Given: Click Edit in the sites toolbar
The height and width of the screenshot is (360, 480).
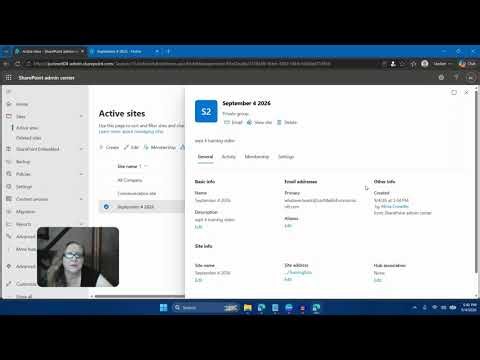Looking at the screenshot, I should point(131,147).
